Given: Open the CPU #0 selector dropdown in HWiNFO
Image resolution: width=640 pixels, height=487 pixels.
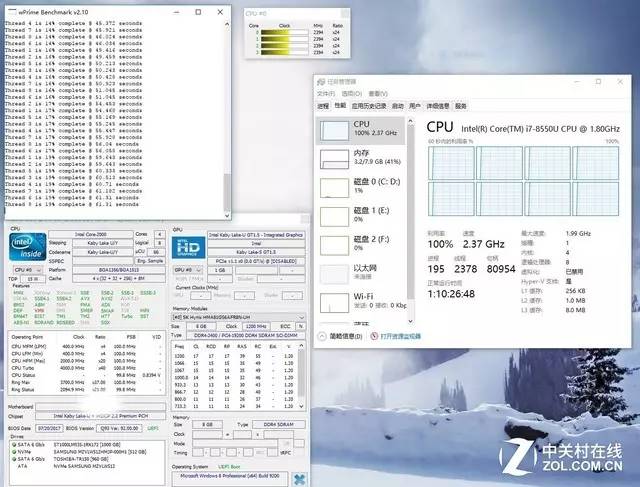Looking at the screenshot, I should 28,270.
